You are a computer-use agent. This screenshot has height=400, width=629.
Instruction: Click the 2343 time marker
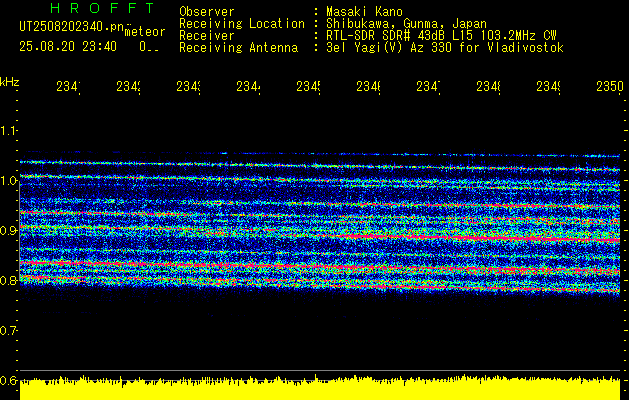click(189, 87)
